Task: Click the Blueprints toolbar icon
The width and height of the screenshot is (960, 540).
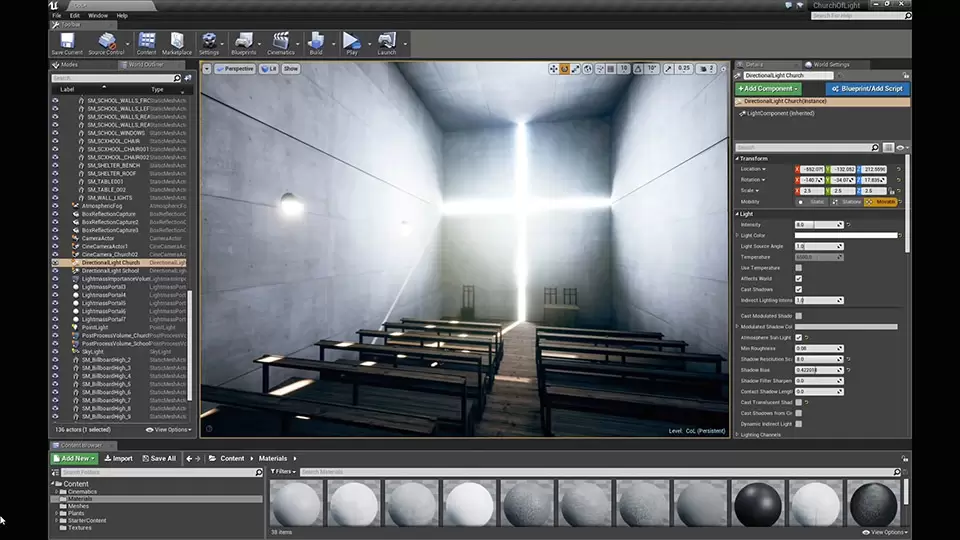Action: point(243,42)
